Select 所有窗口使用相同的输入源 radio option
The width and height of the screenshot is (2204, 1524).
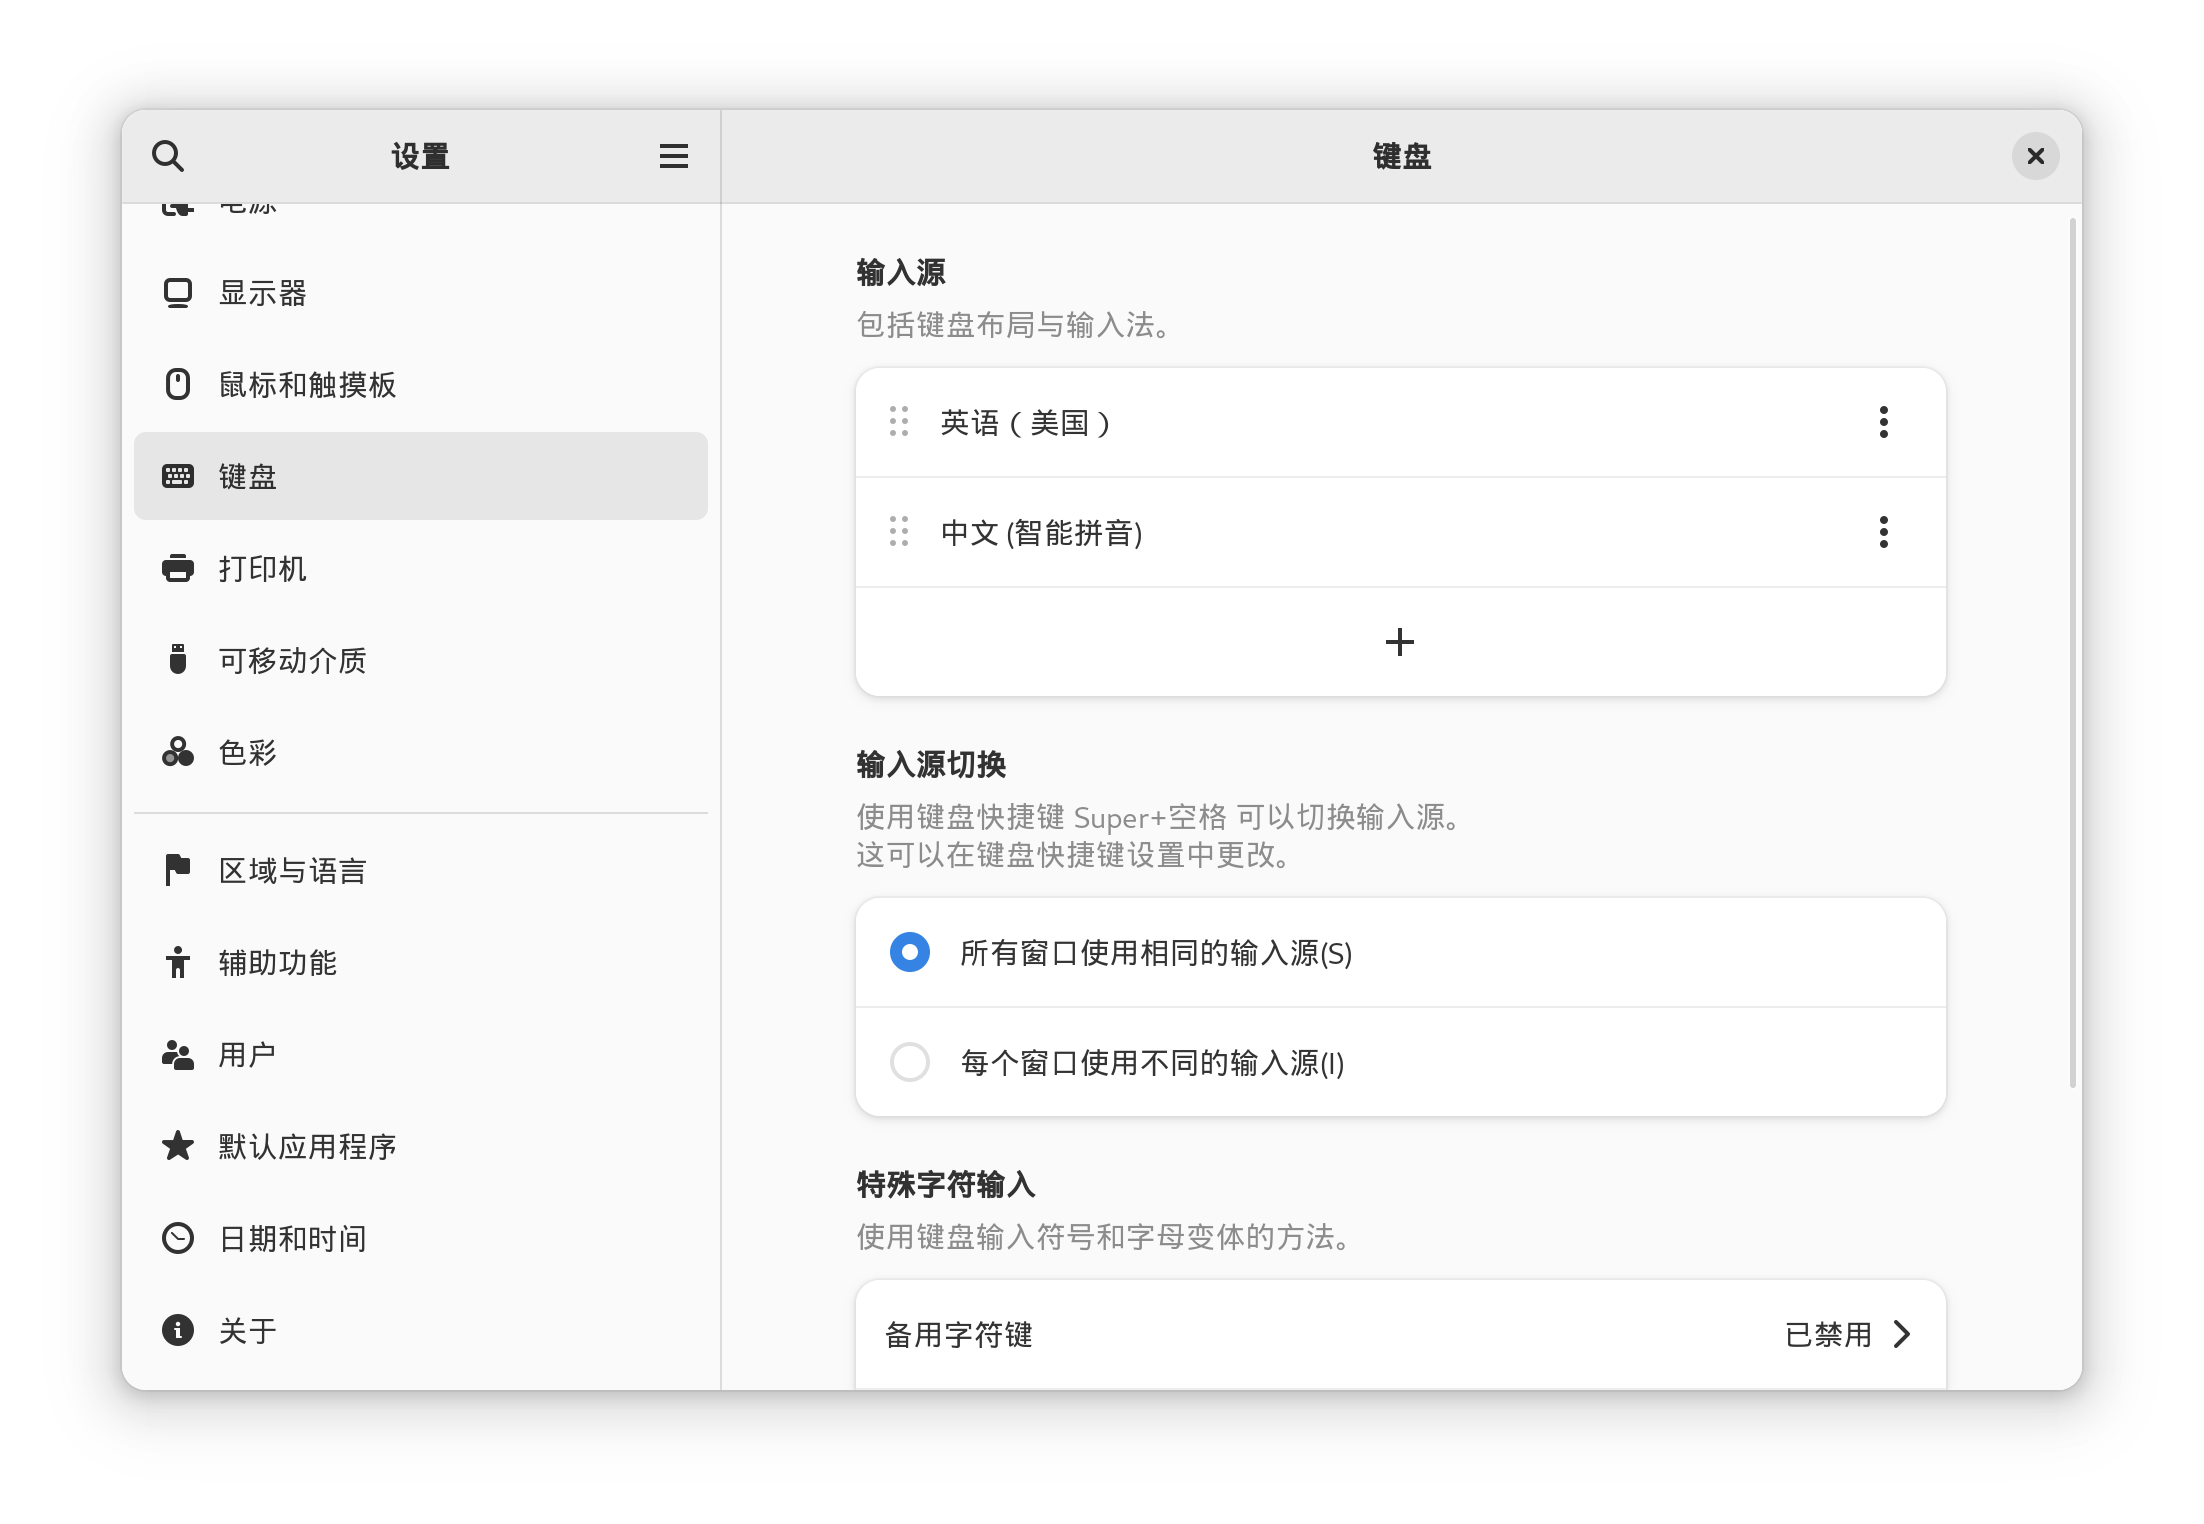[x=910, y=952]
